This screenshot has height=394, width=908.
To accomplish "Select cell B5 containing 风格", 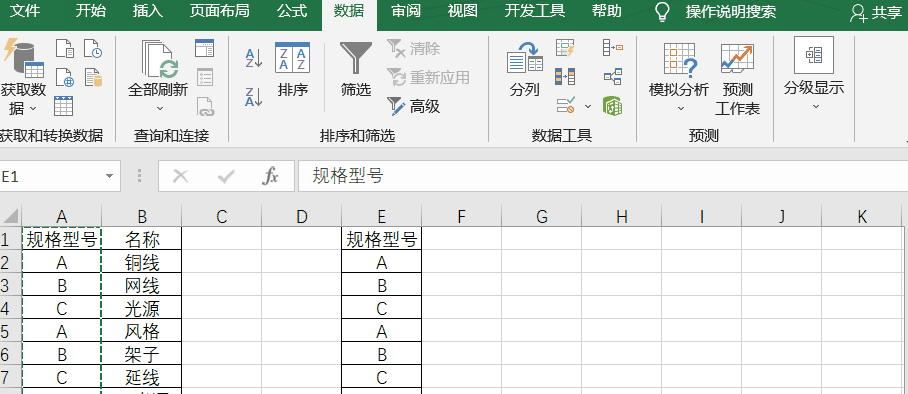I will pyautogui.click(x=142, y=331).
